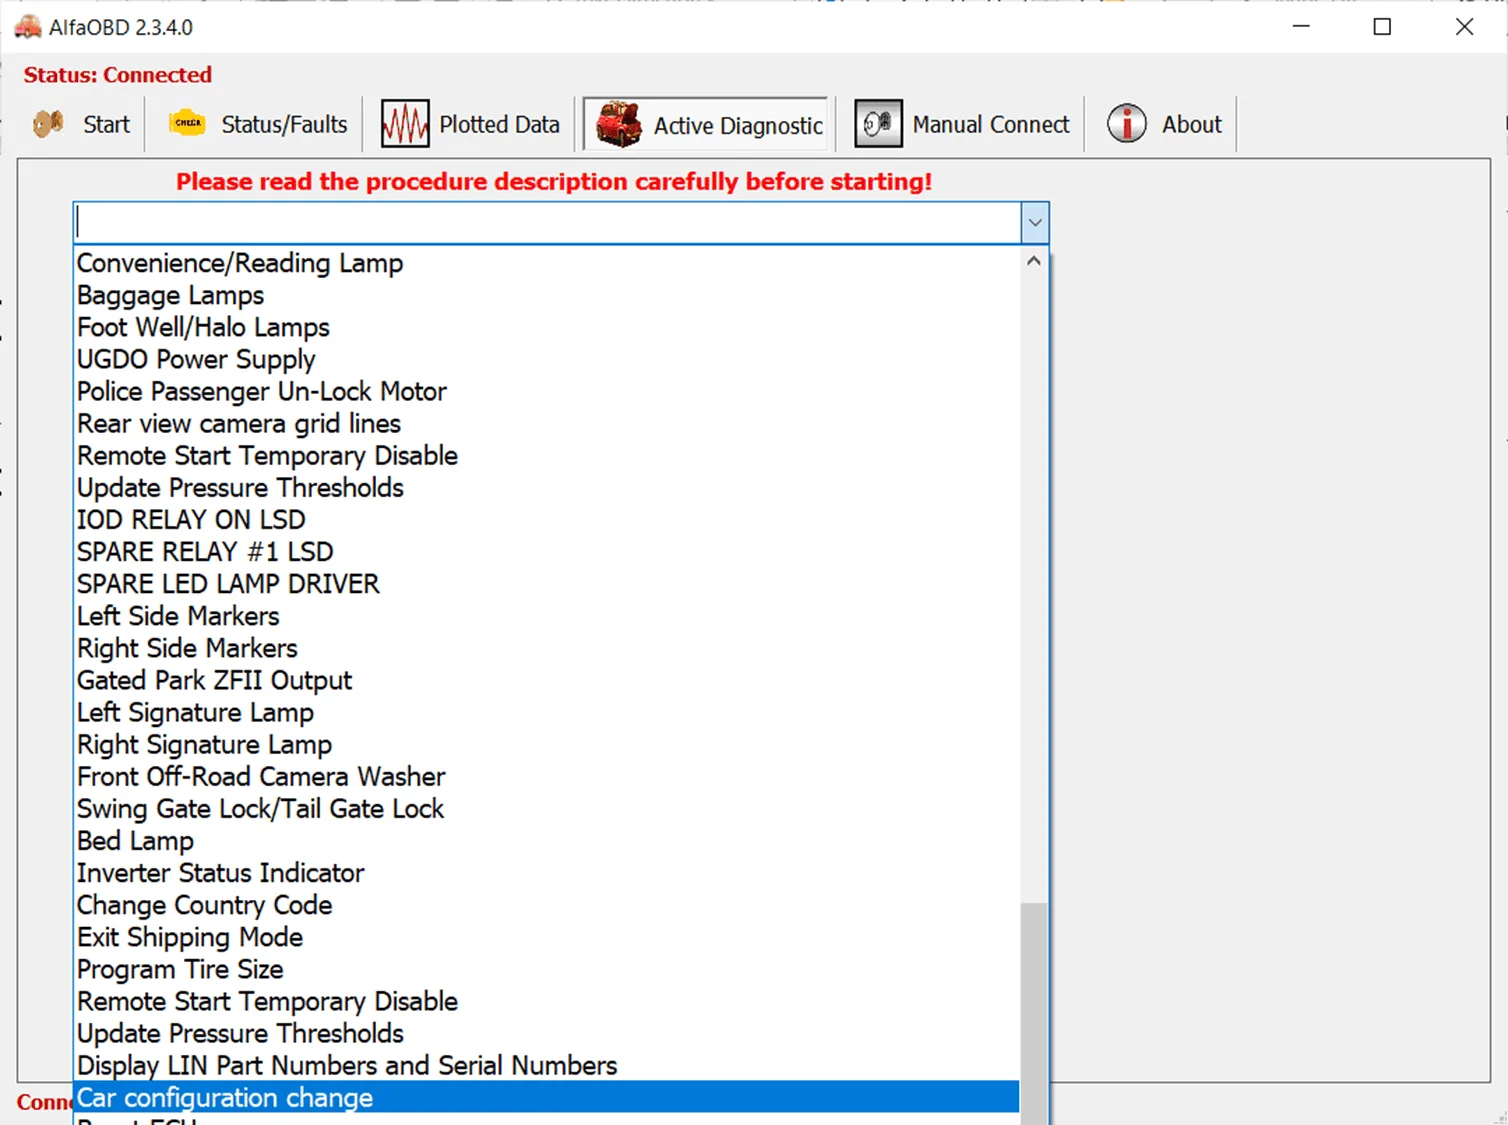Choose Swing Gate Lock/Tail Gate Lock
1508x1125 pixels.
(546, 808)
